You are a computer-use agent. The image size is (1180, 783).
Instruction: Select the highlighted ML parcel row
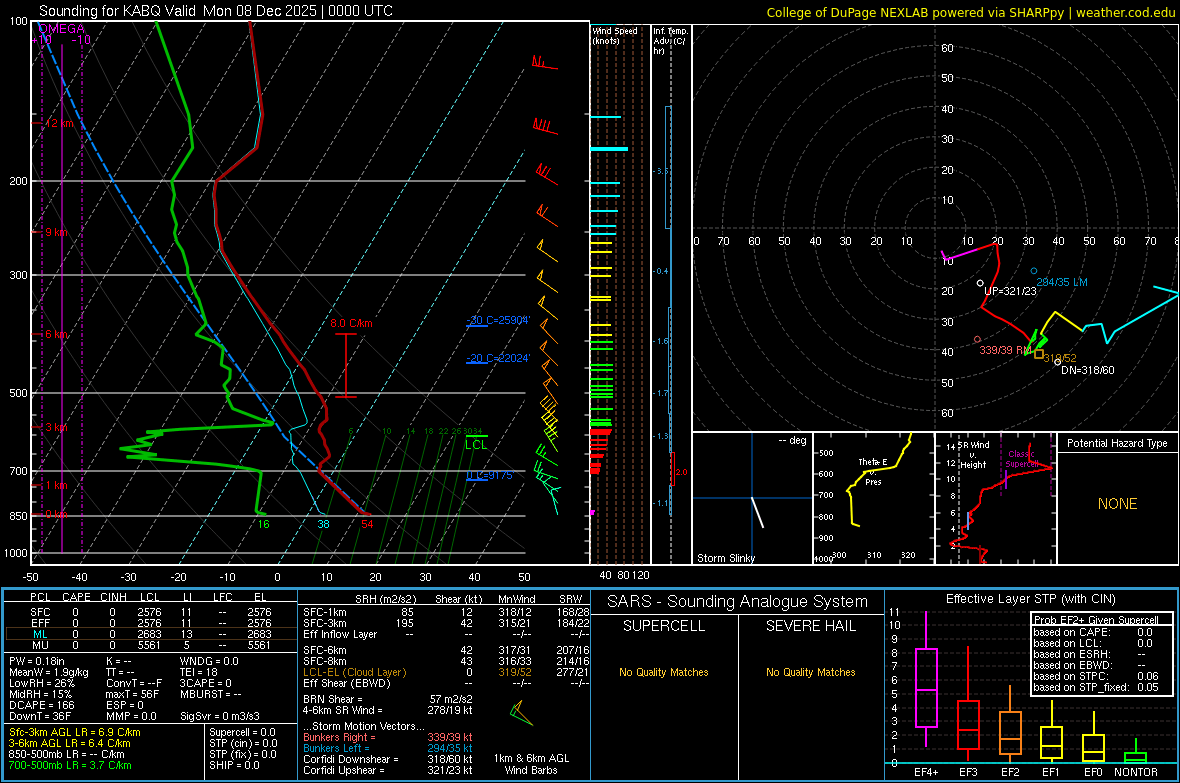[150, 634]
